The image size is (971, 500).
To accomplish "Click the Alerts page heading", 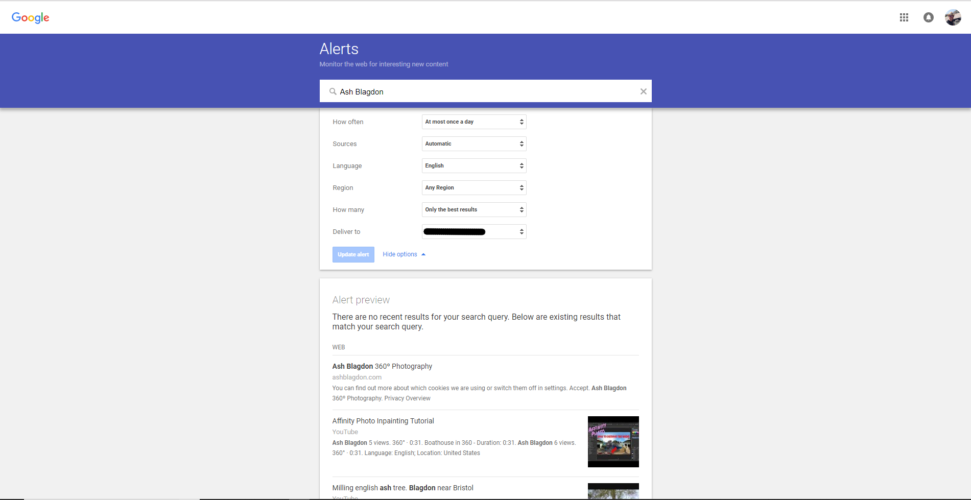I will point(339,49).
